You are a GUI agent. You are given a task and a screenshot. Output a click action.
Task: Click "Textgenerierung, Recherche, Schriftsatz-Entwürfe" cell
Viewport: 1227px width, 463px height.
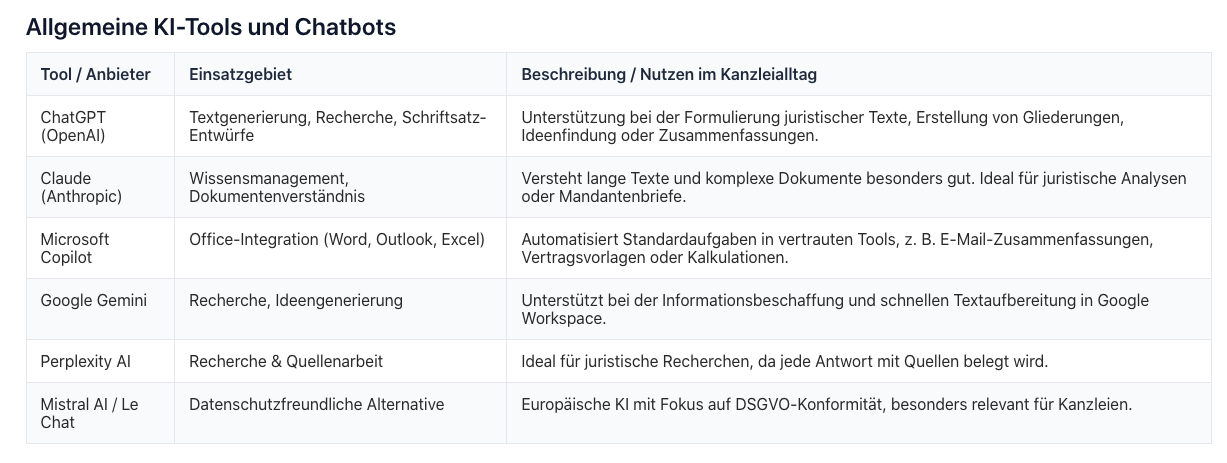click(337, 126)
